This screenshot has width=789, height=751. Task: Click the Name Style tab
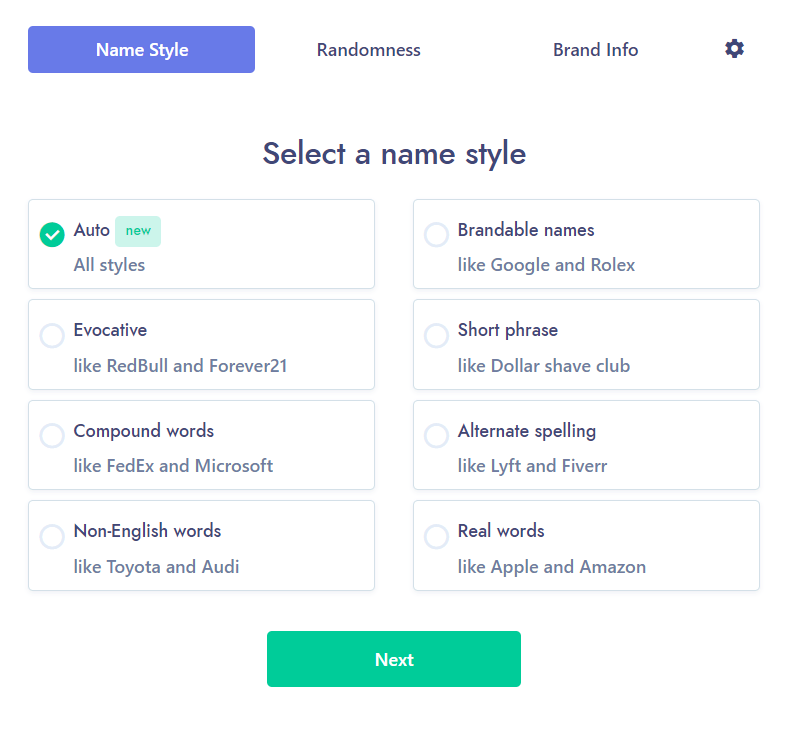[x=142, y=50]
